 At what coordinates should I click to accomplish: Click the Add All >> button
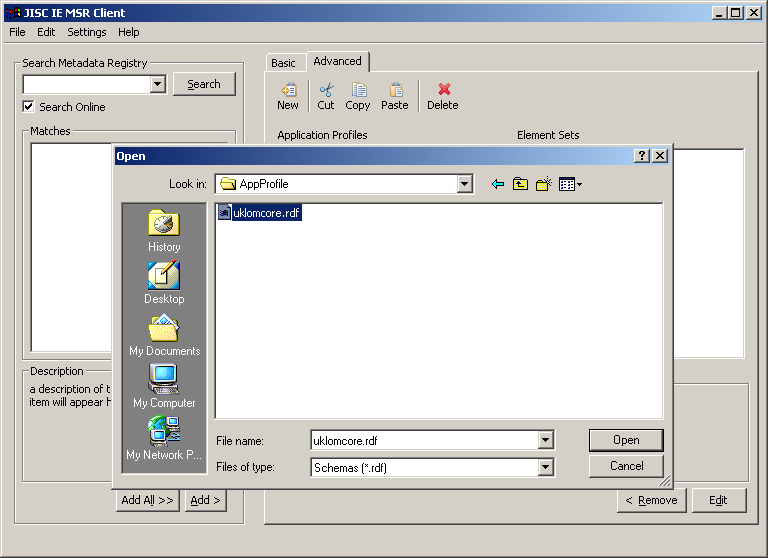(x=147, y=500)
